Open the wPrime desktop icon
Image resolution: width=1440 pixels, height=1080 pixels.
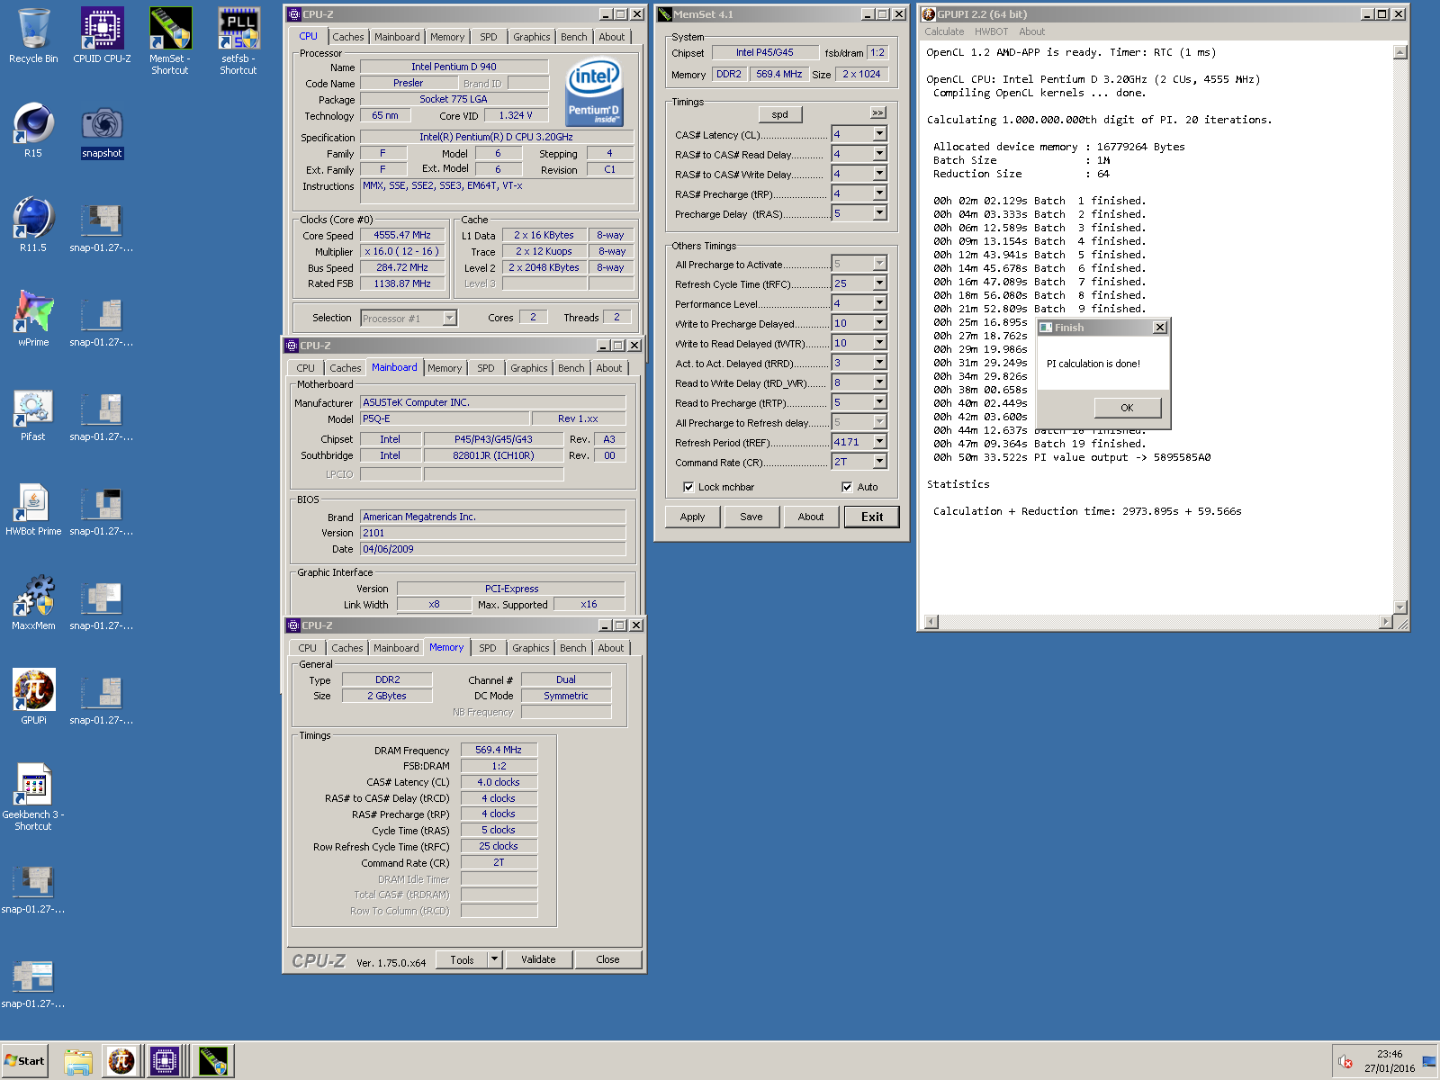pos(33,319)
